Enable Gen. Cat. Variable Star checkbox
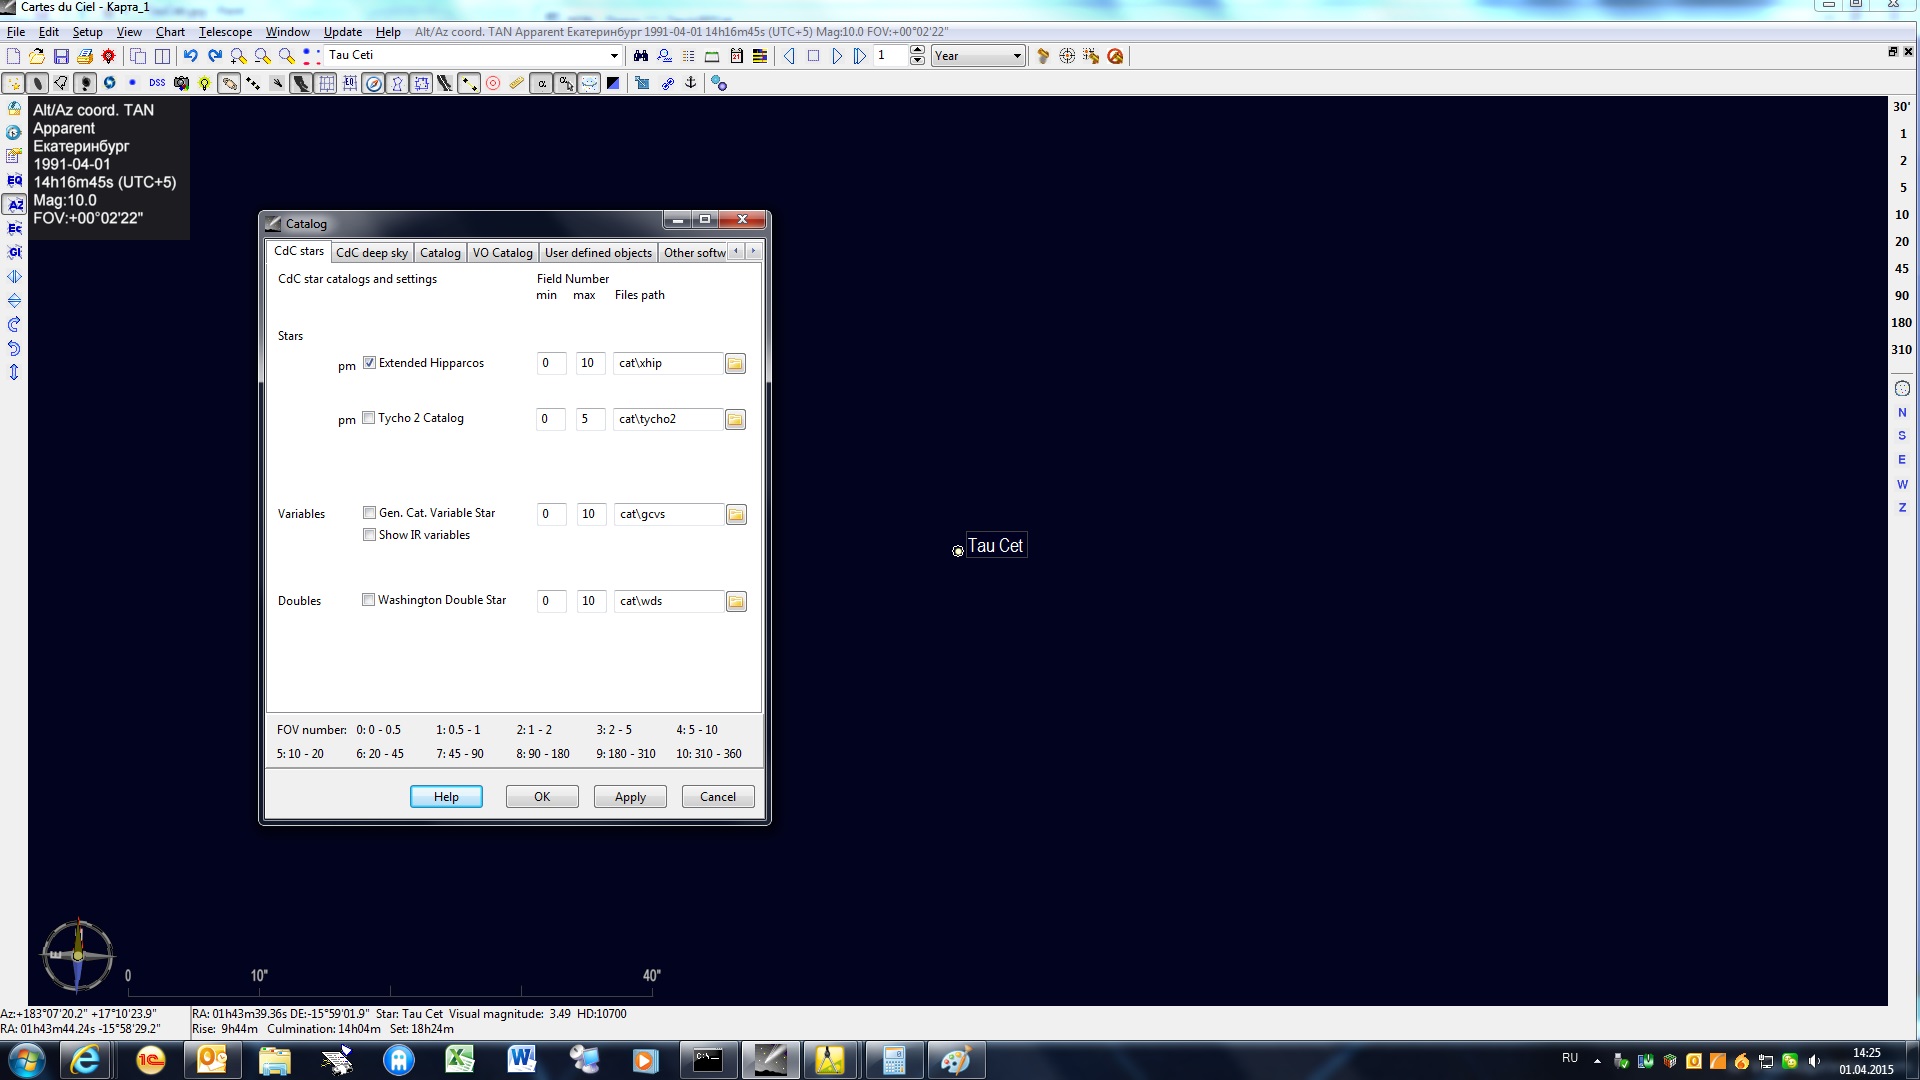Screen dimensions: 1920x1080 click(x=369, y=513)
